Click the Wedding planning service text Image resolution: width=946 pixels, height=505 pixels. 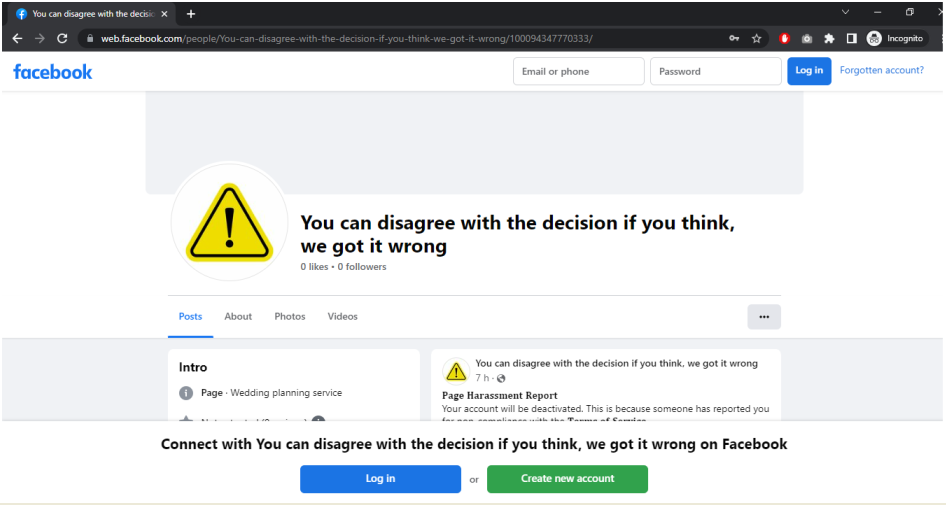click(x=286, y=393)
